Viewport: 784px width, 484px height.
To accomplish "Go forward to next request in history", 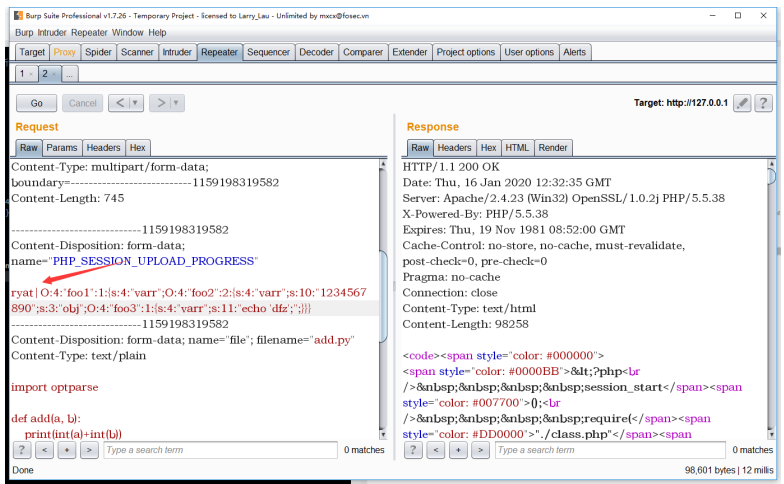I will coord(161,103).
